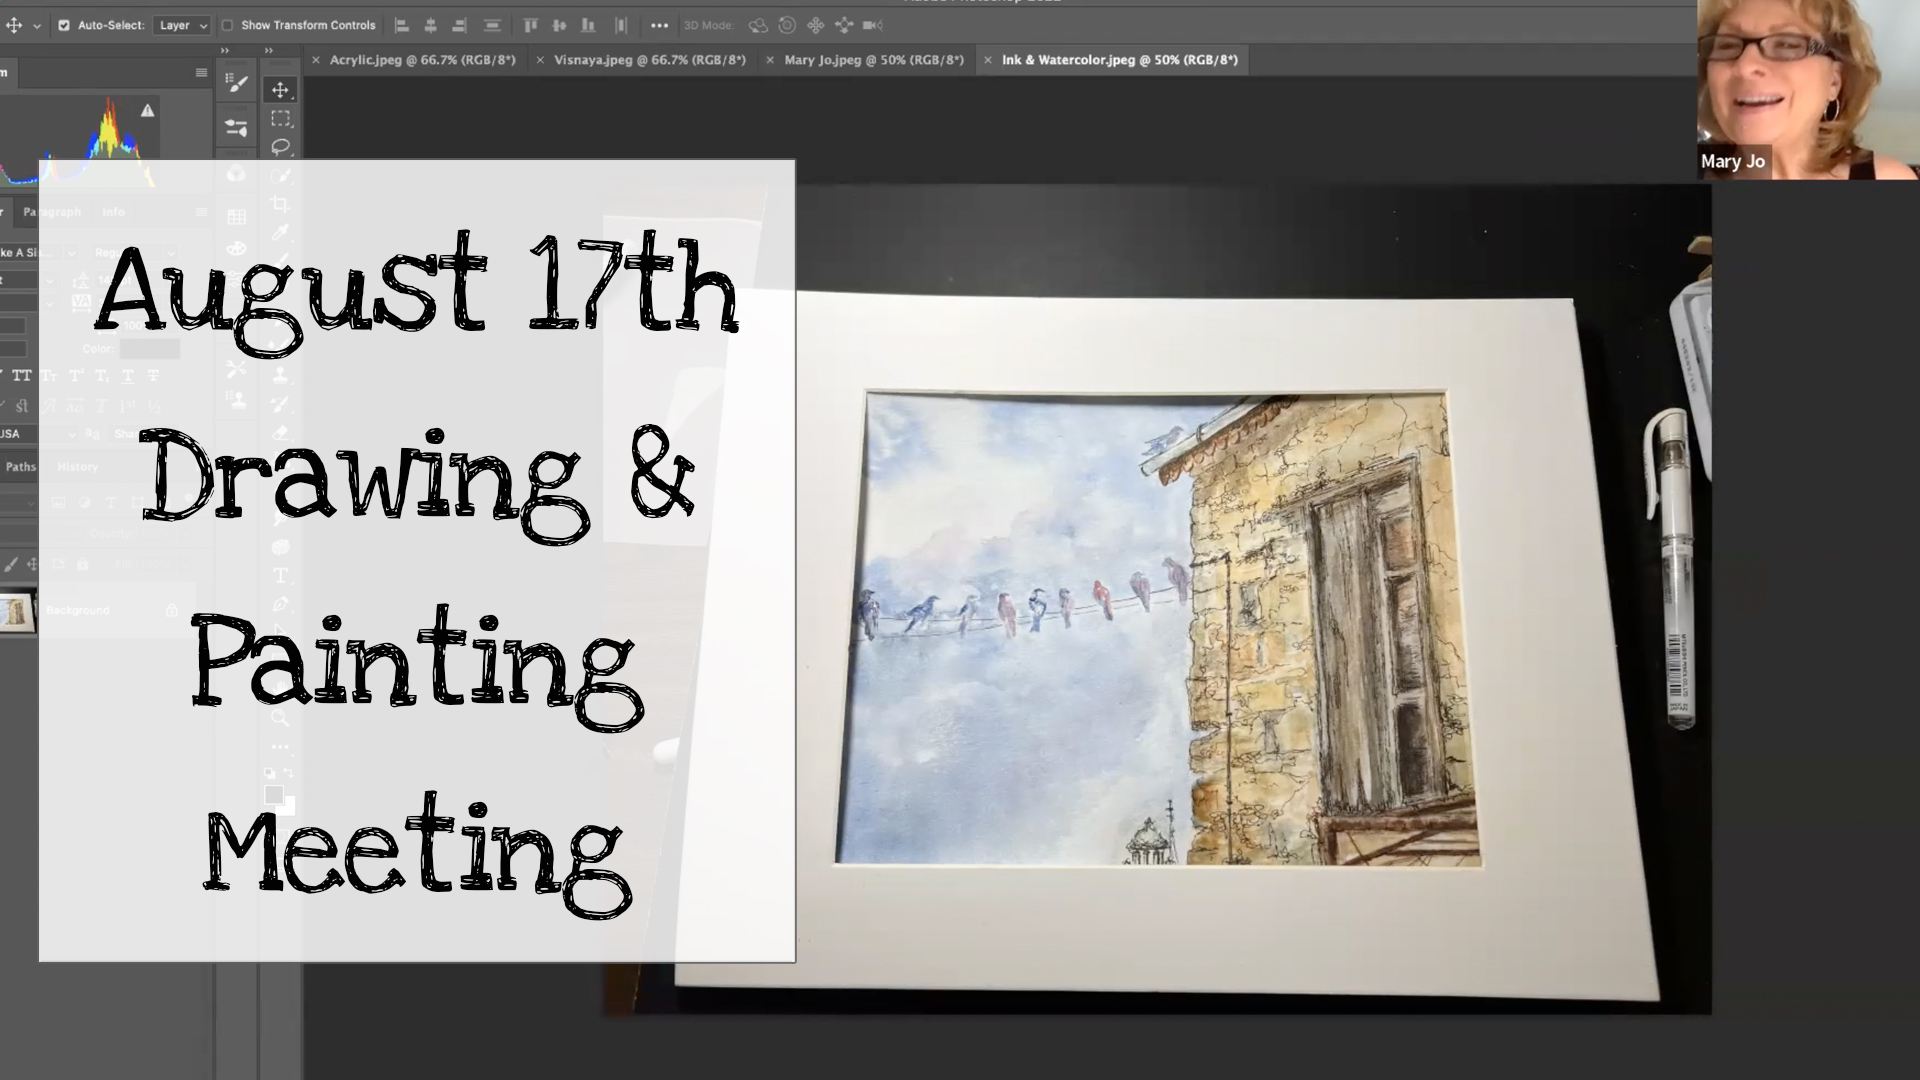Enable Show Transform Controls checkbox

pyautogui.click(x=227, y=25)
